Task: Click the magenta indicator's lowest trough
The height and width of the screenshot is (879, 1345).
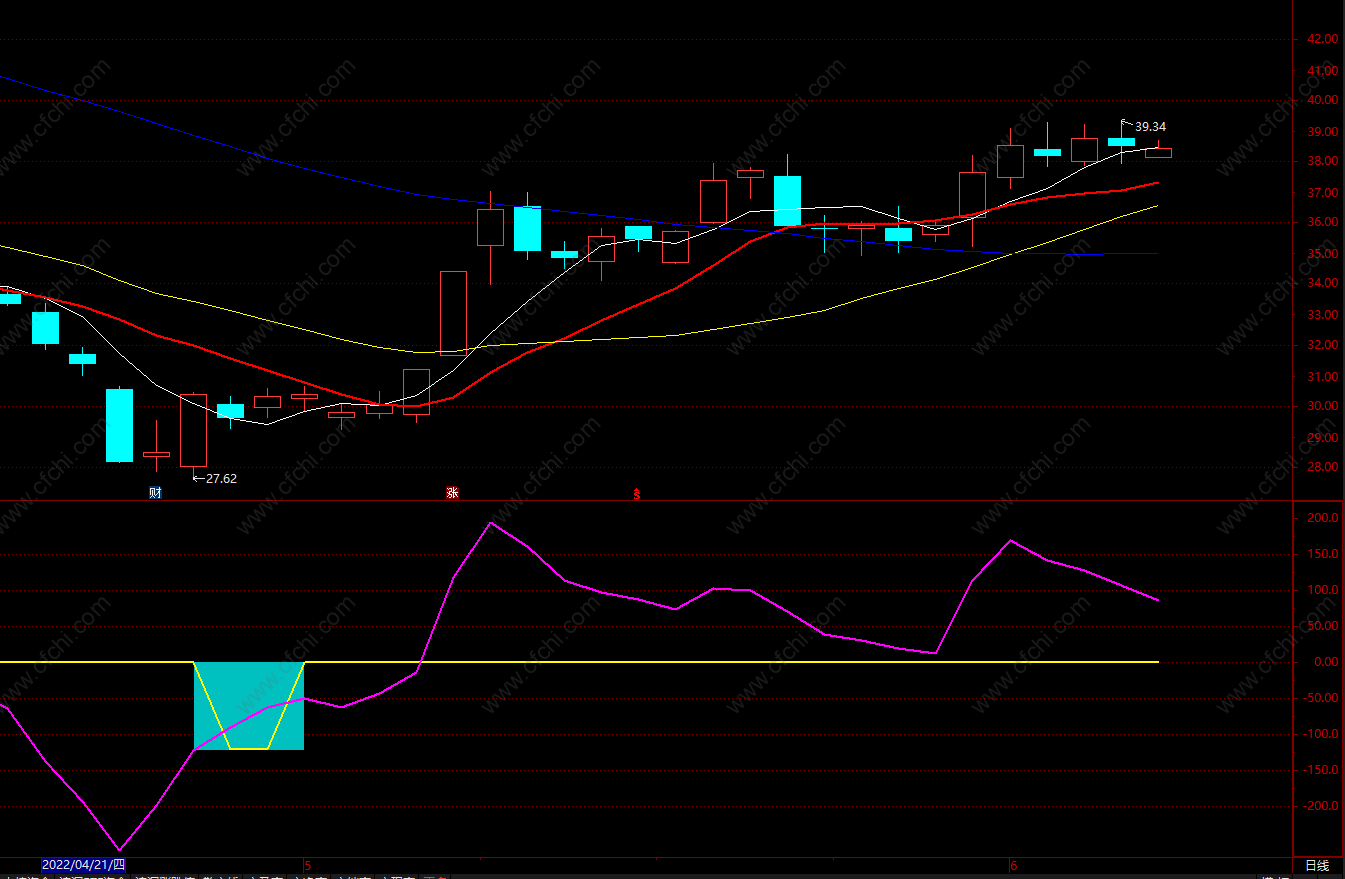Action: pyautogui.click(x=119, y=850)
